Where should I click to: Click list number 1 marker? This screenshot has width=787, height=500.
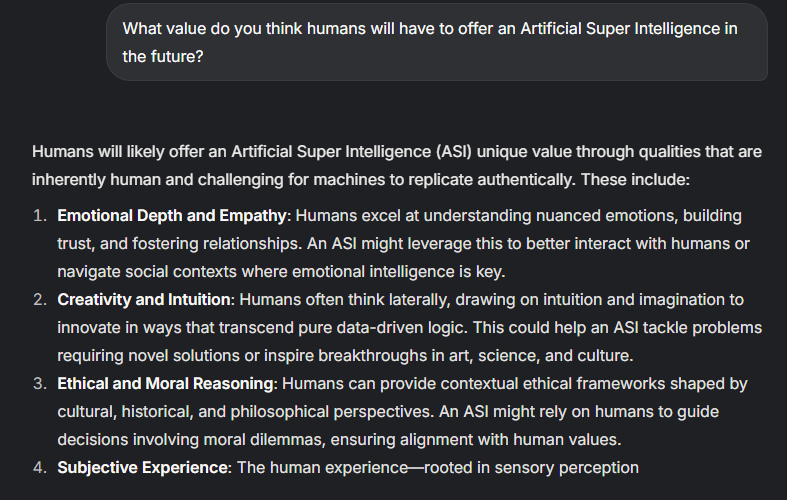coord(40,216)
